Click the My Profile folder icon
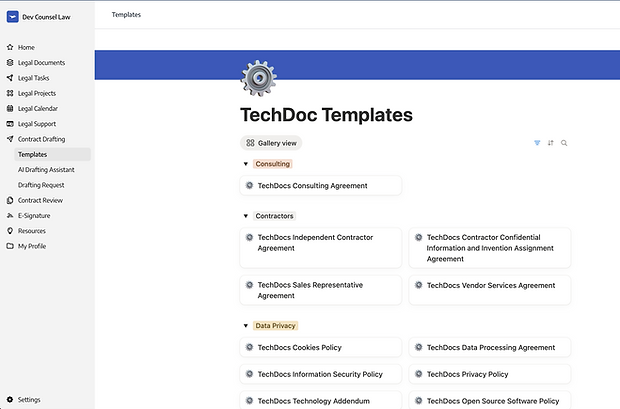Viewport: 620px width, 409px height. (x=10, y=246)
